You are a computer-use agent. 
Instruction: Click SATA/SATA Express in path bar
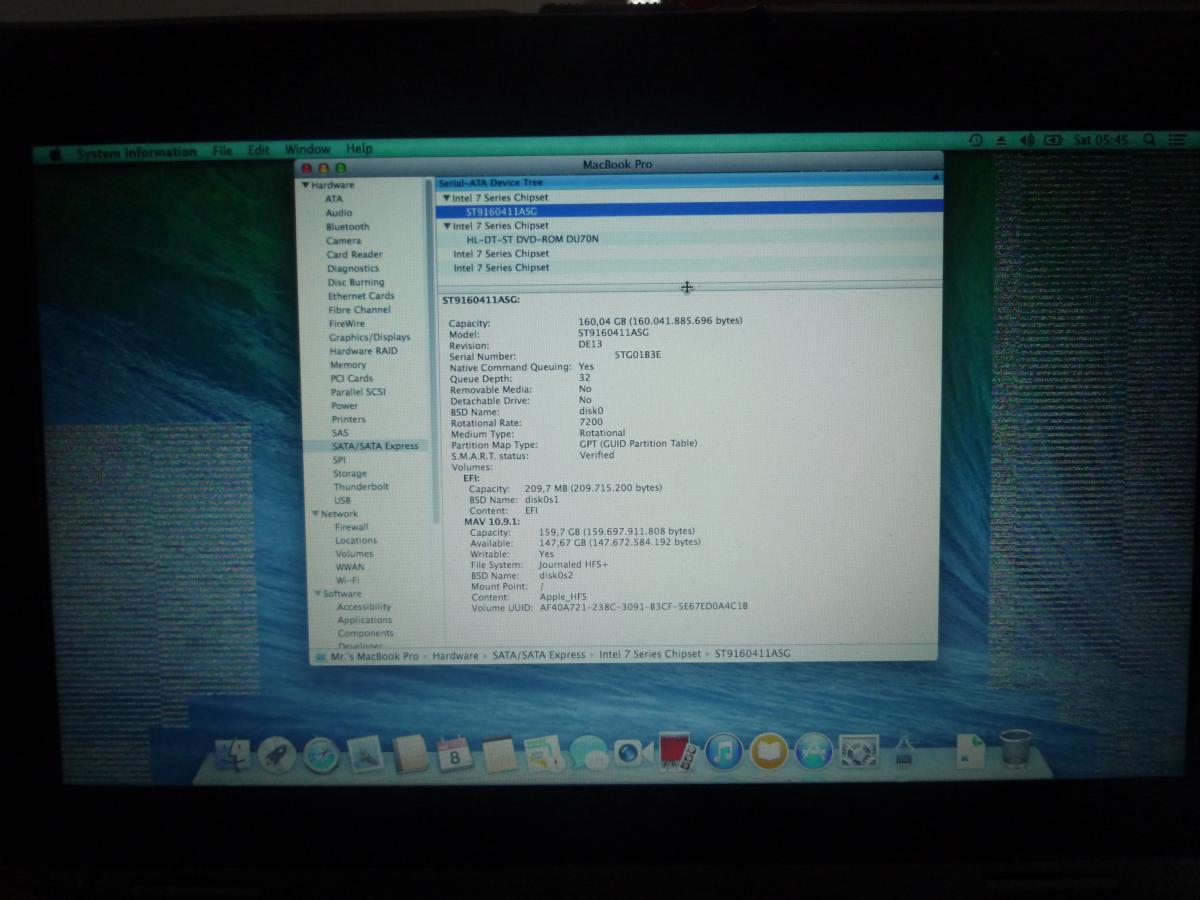click(539, 655)
